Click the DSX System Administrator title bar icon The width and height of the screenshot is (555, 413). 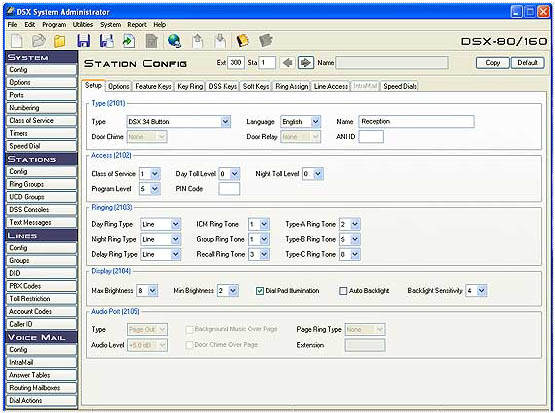point(11,12)
